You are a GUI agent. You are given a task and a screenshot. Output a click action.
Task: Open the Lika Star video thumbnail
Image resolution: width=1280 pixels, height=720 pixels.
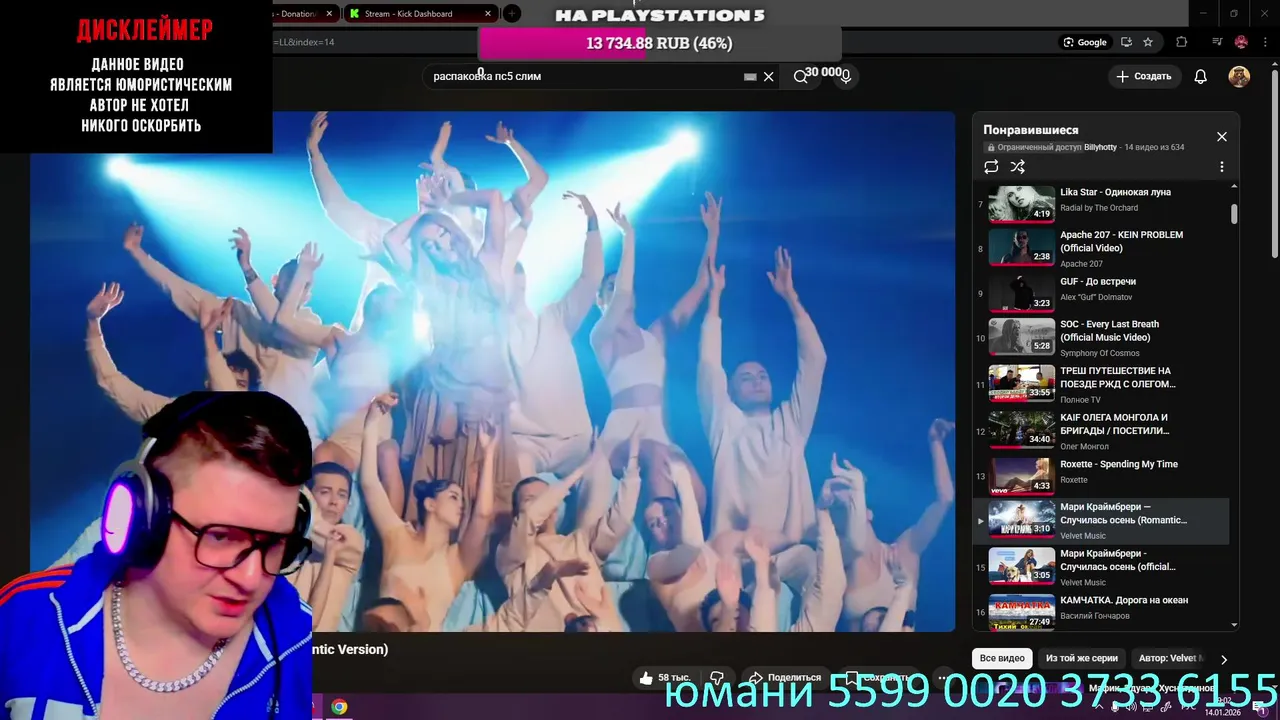tap(1022, 204)
